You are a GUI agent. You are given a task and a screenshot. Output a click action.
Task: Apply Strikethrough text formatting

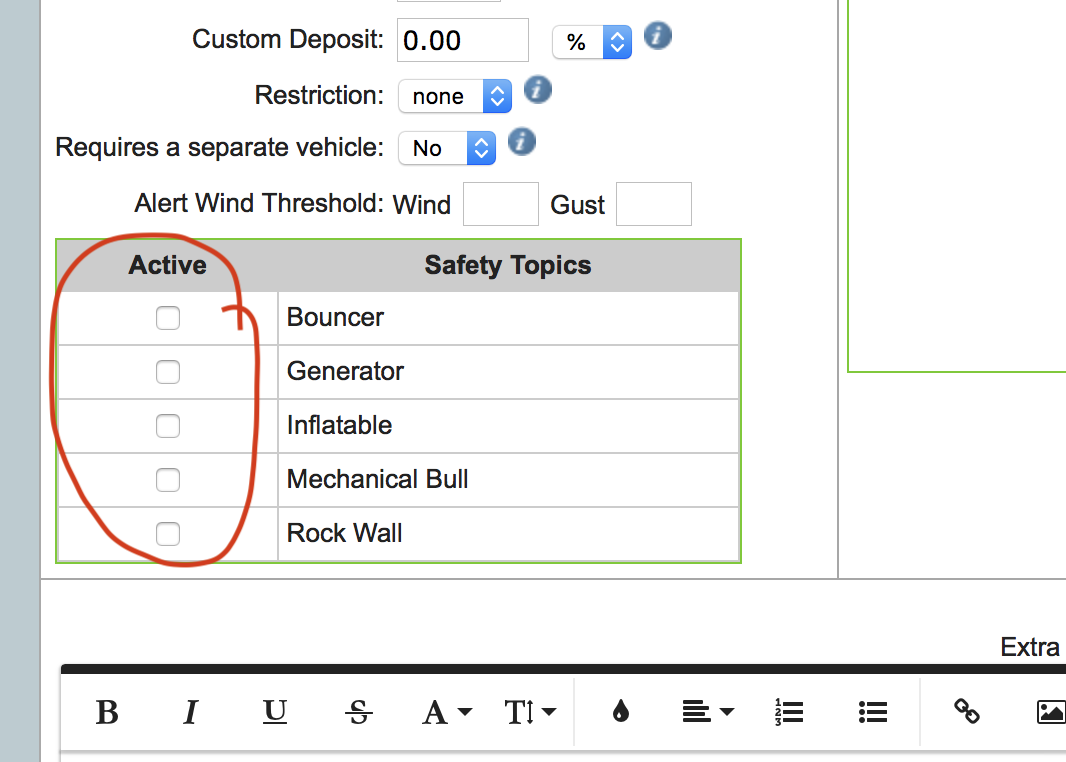pos(358,712)
